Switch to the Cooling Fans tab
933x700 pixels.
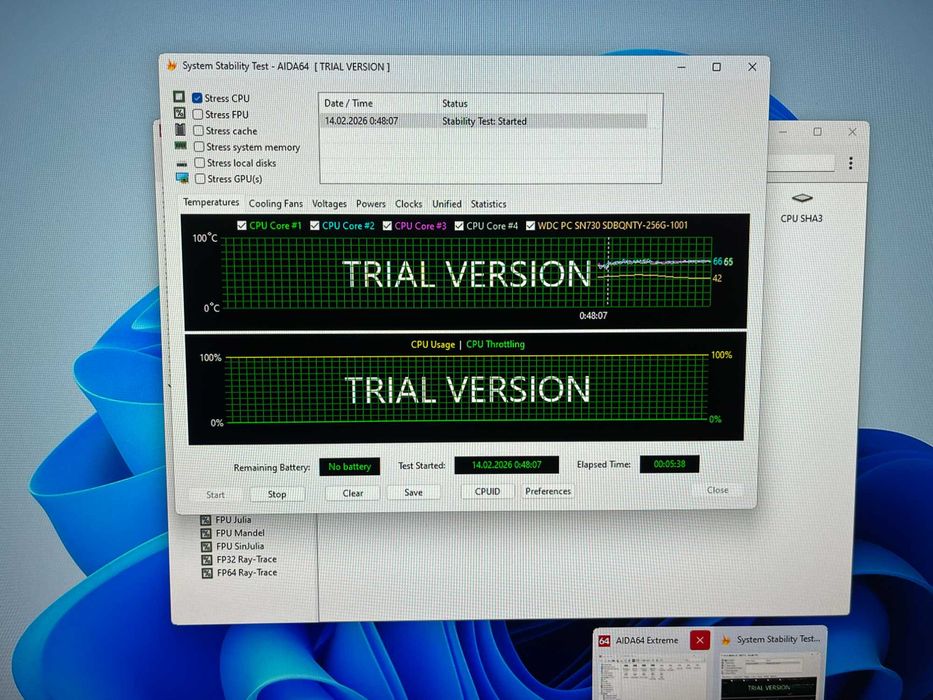pyautogui.click(x=275, y=204)
